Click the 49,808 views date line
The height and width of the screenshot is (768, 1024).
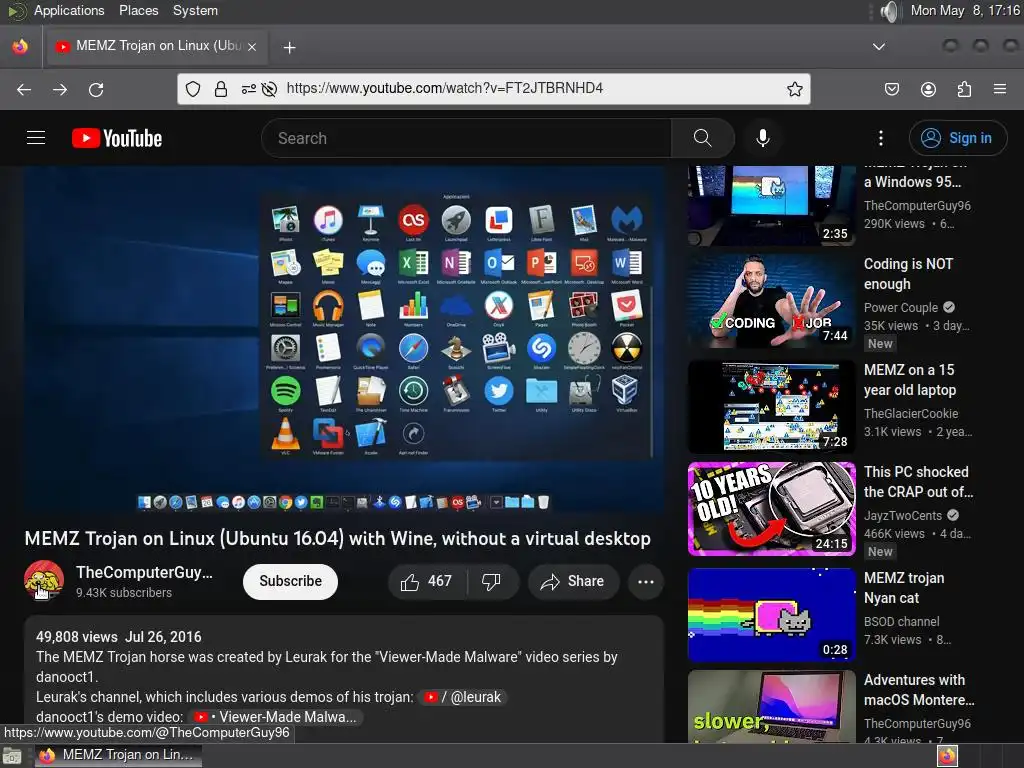pyautogui.click(x=118, y=637)
